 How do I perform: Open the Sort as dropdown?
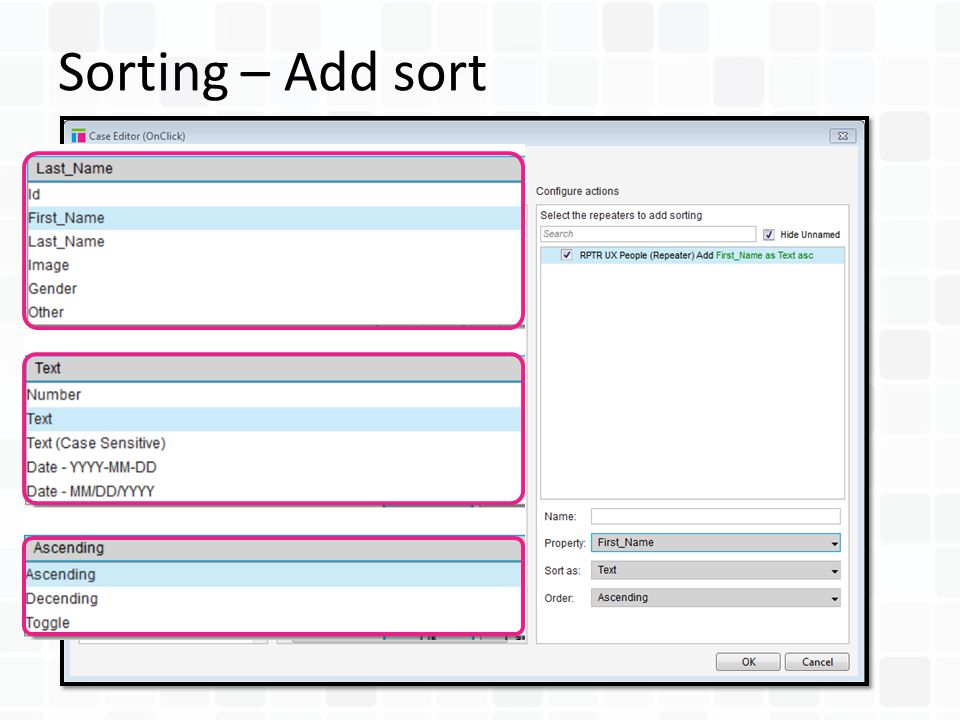point(715,570)
